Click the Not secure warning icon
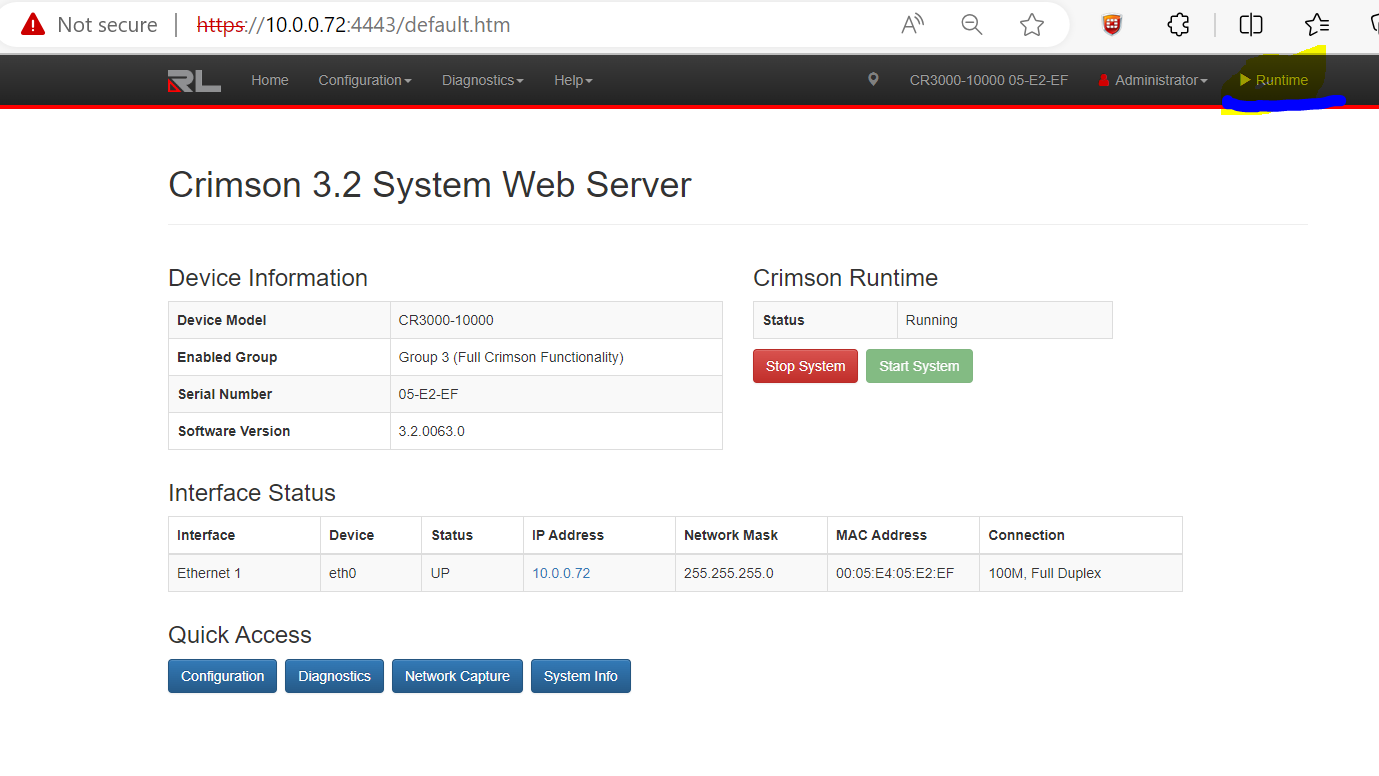Viewport: 1379px width, 776px height. click(x=33, y=24)
